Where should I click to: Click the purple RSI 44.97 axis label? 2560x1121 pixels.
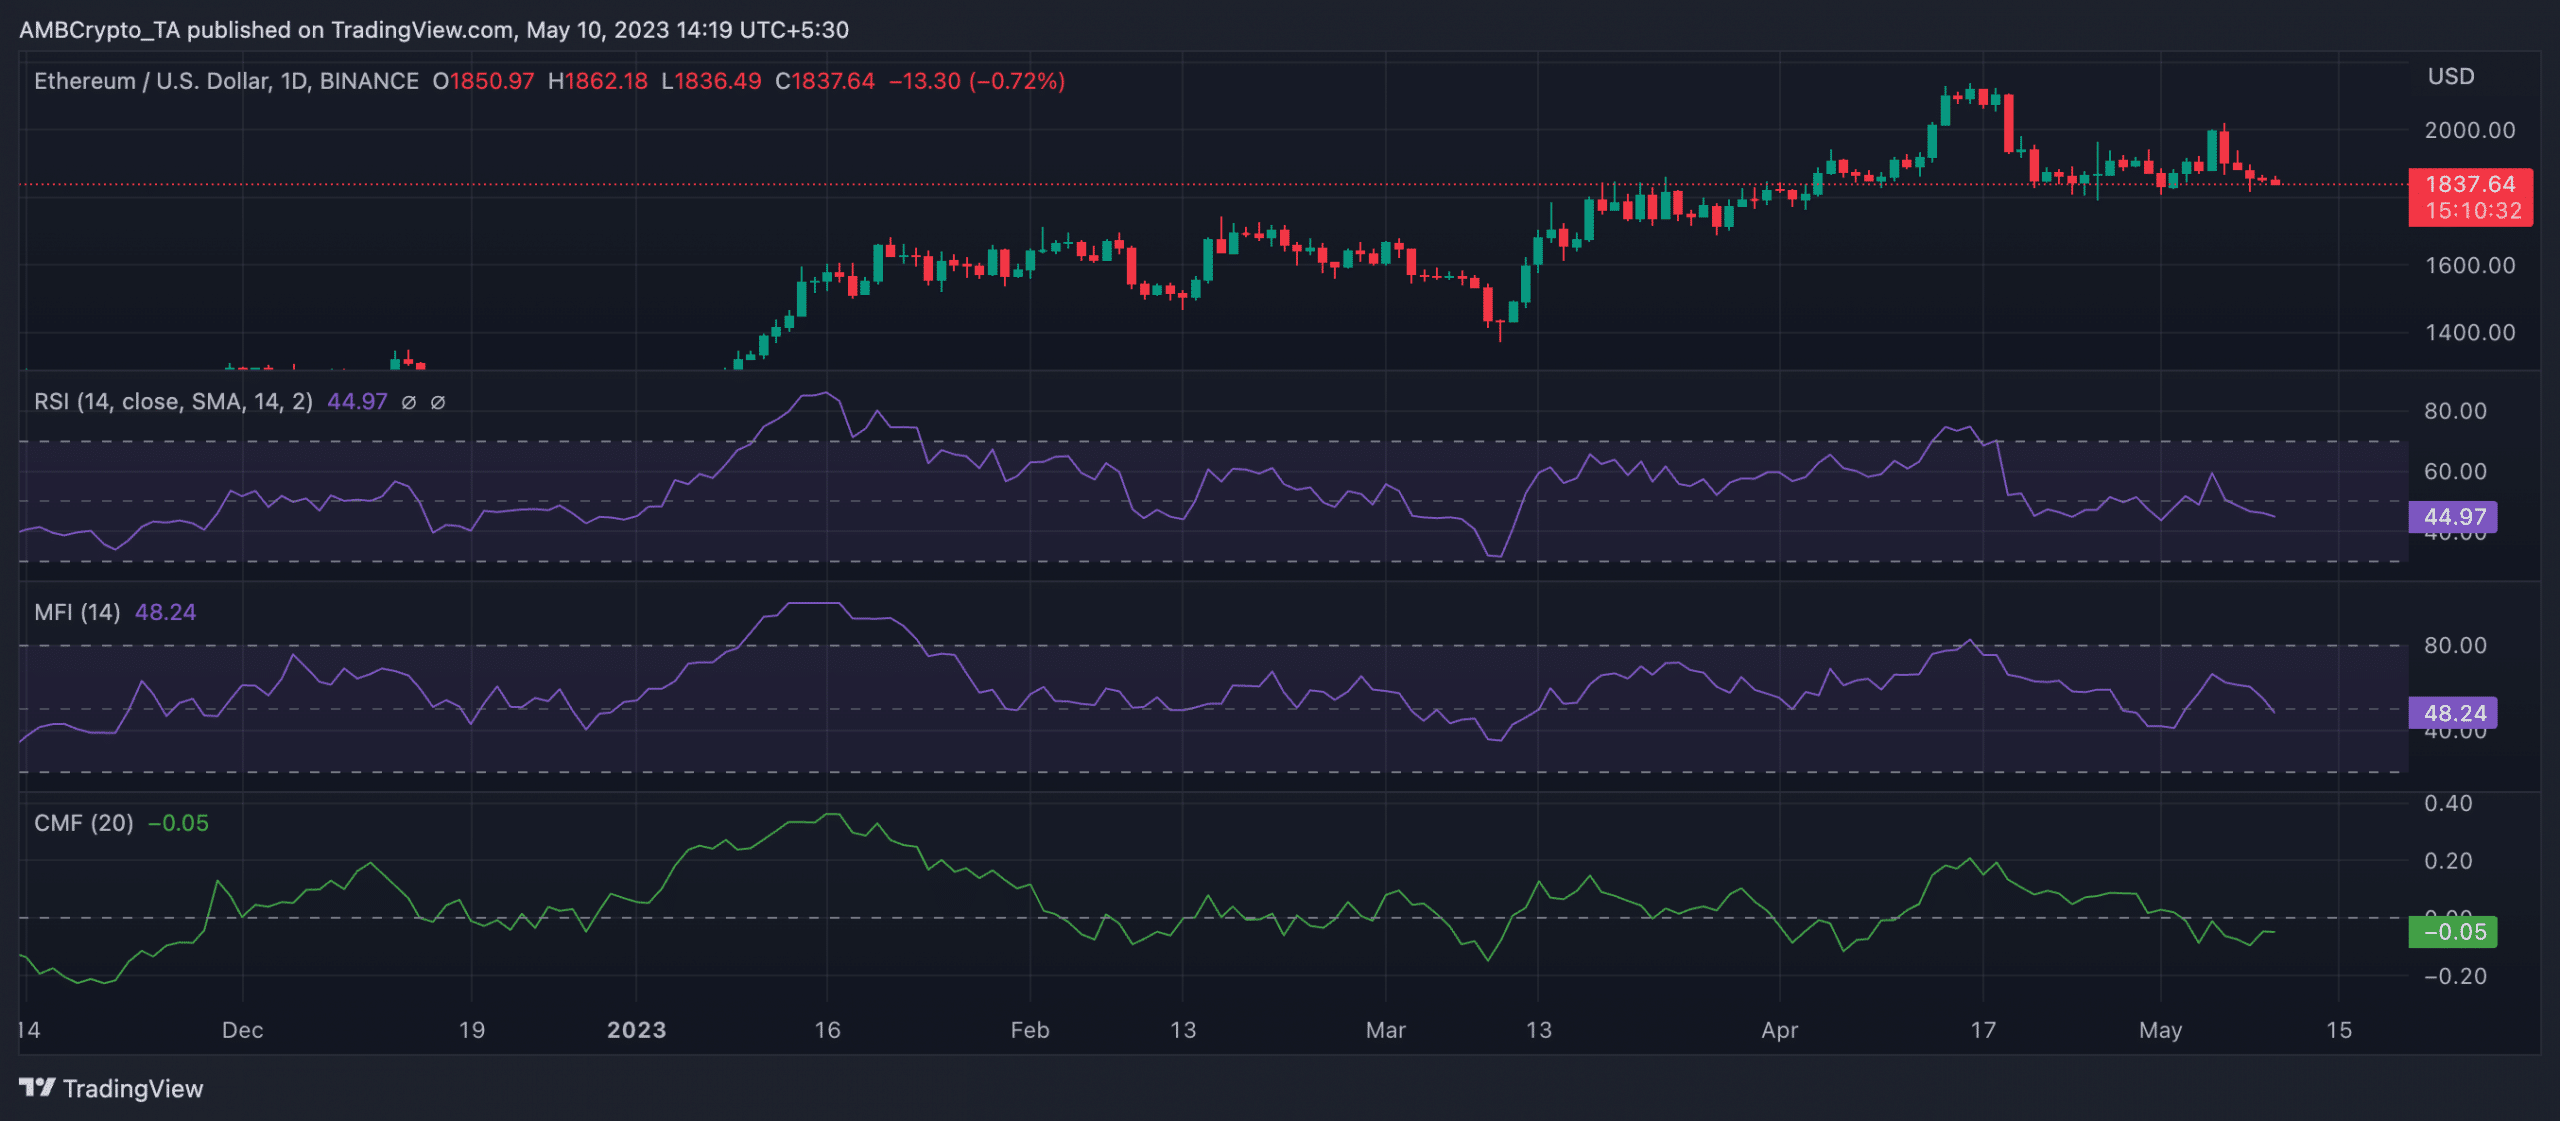(2453, 517)
